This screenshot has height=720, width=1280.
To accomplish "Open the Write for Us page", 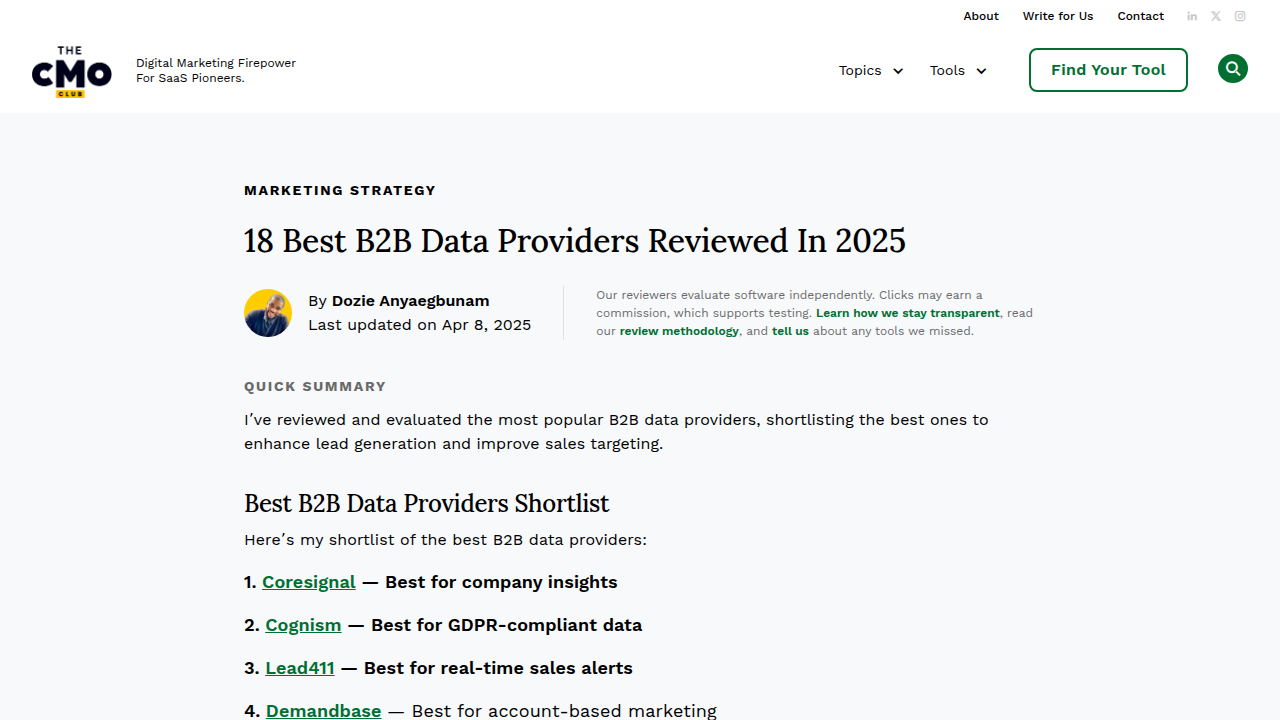I will [1058, 16].
